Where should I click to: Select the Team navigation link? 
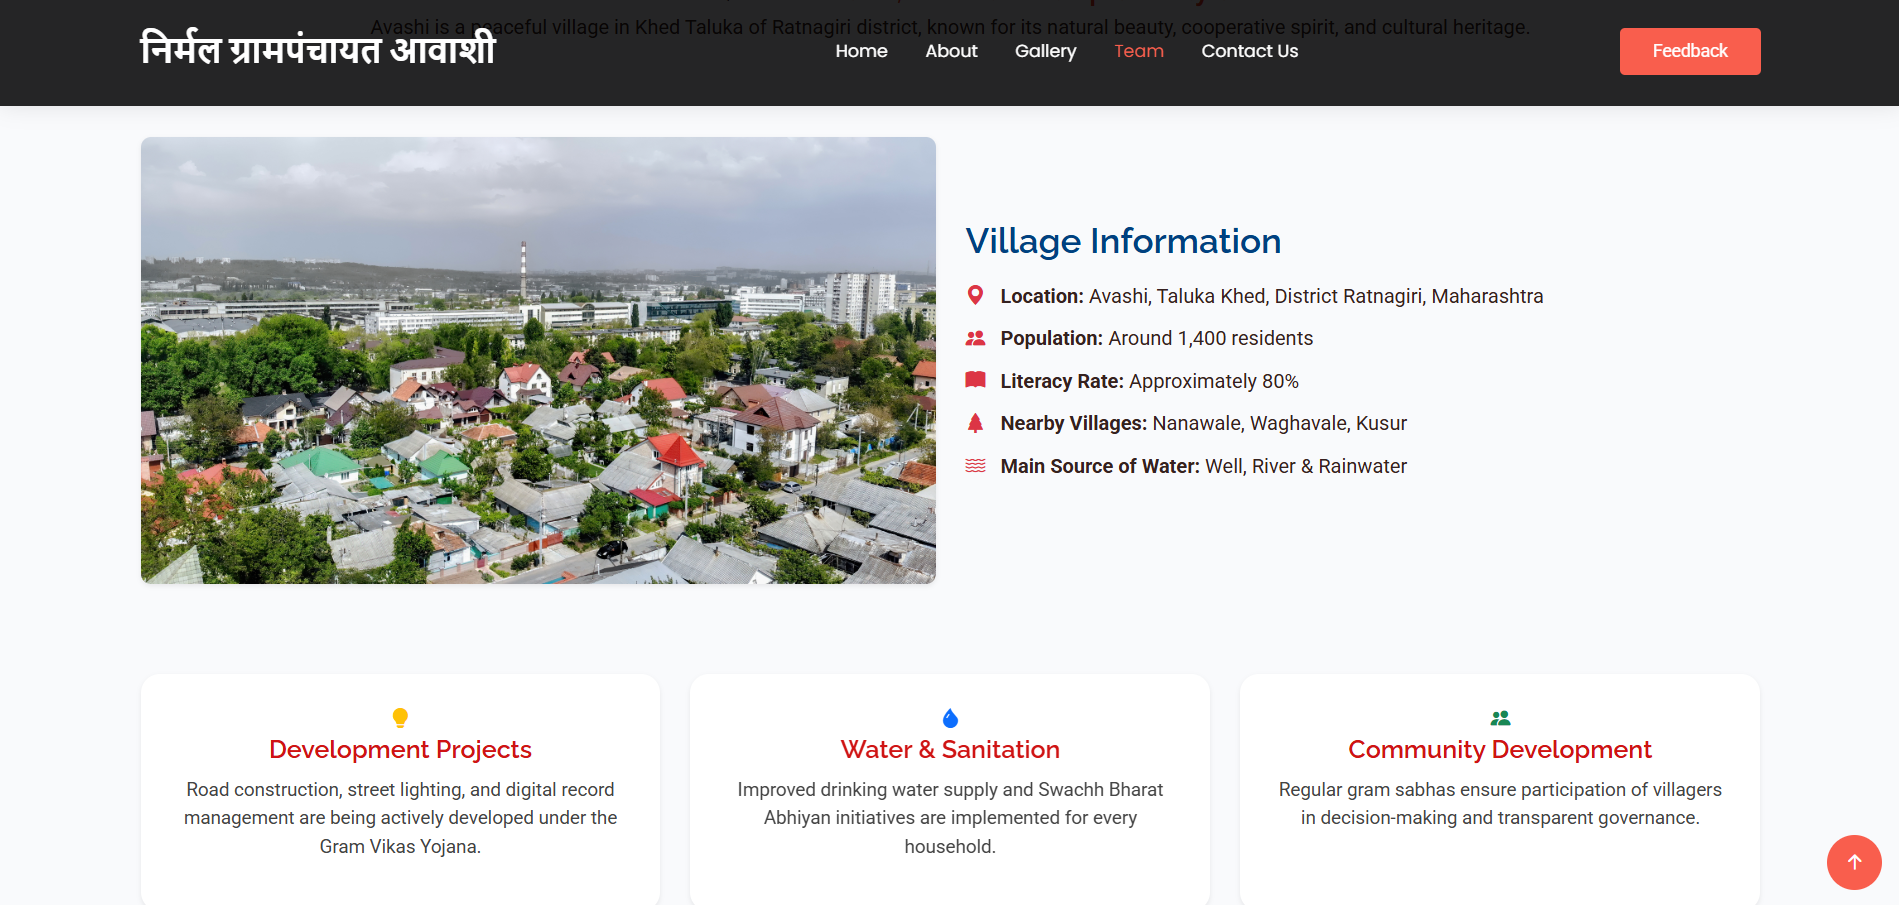[x=1138, y=51]
